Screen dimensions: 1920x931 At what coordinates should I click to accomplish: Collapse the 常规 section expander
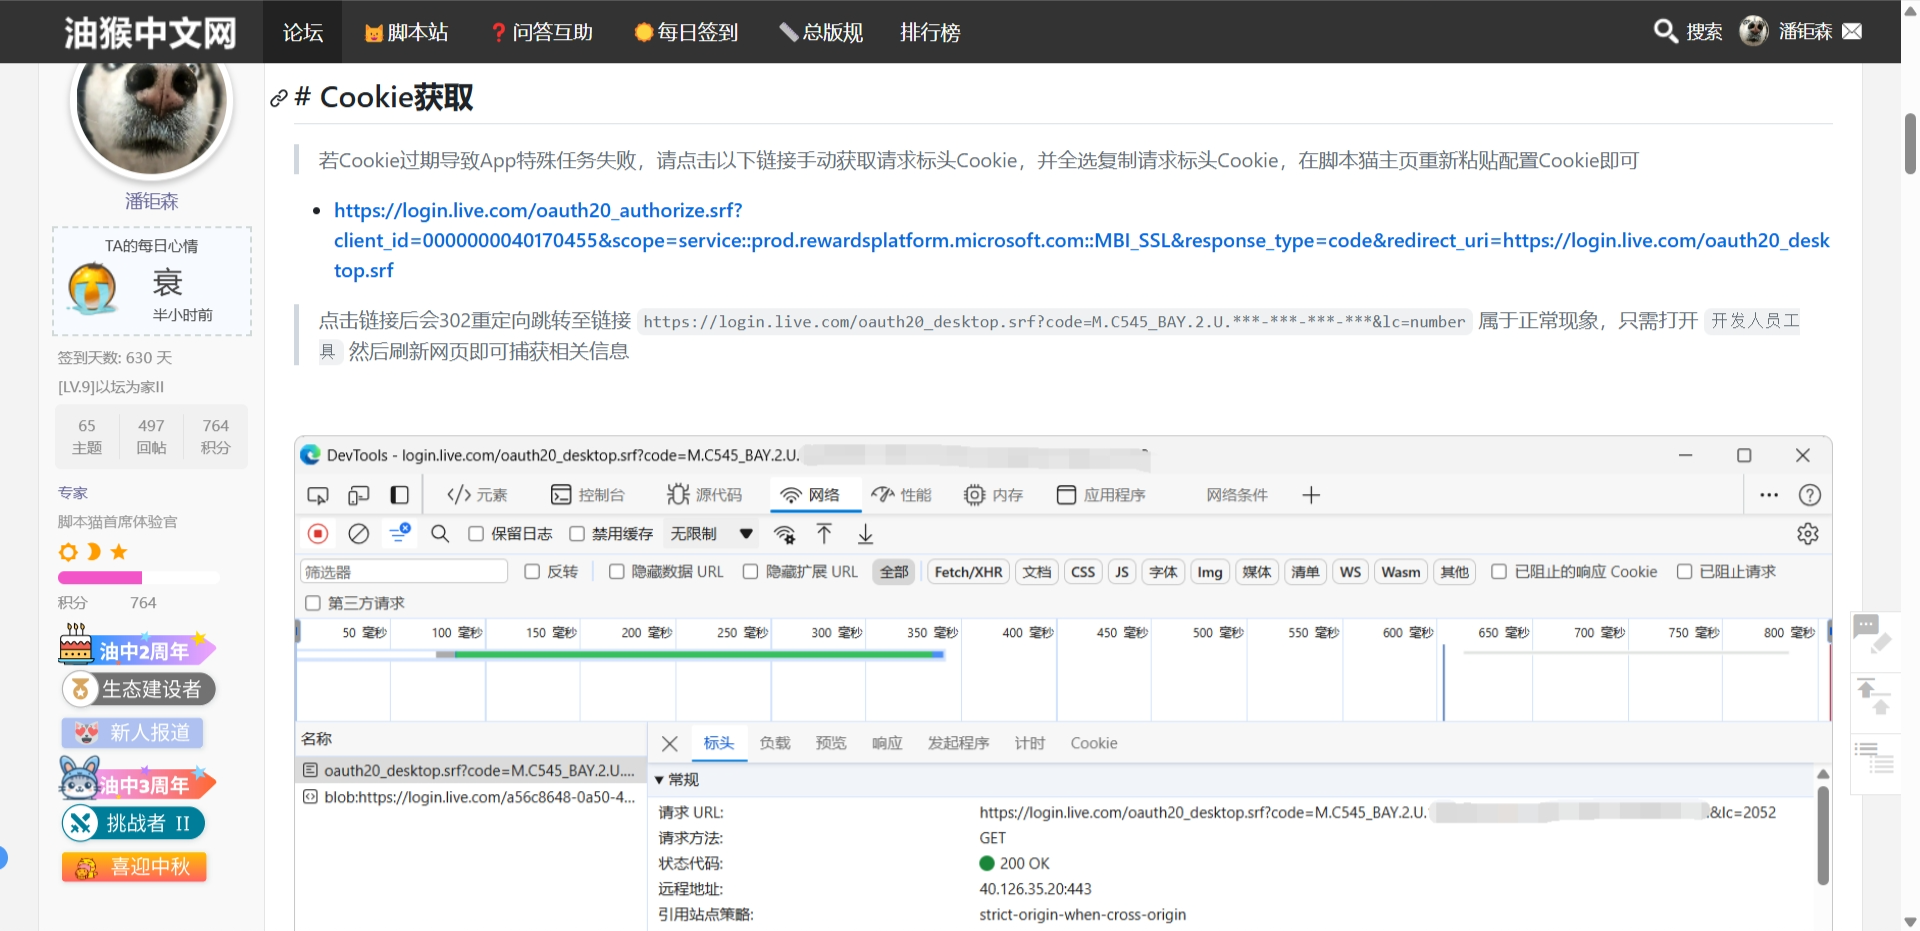[659, 780]
